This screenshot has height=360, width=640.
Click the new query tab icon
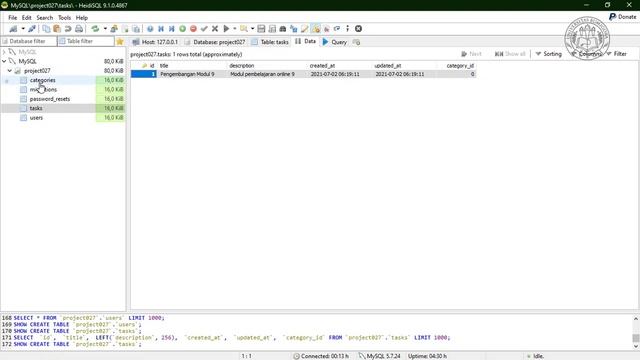tap(356, 42)
